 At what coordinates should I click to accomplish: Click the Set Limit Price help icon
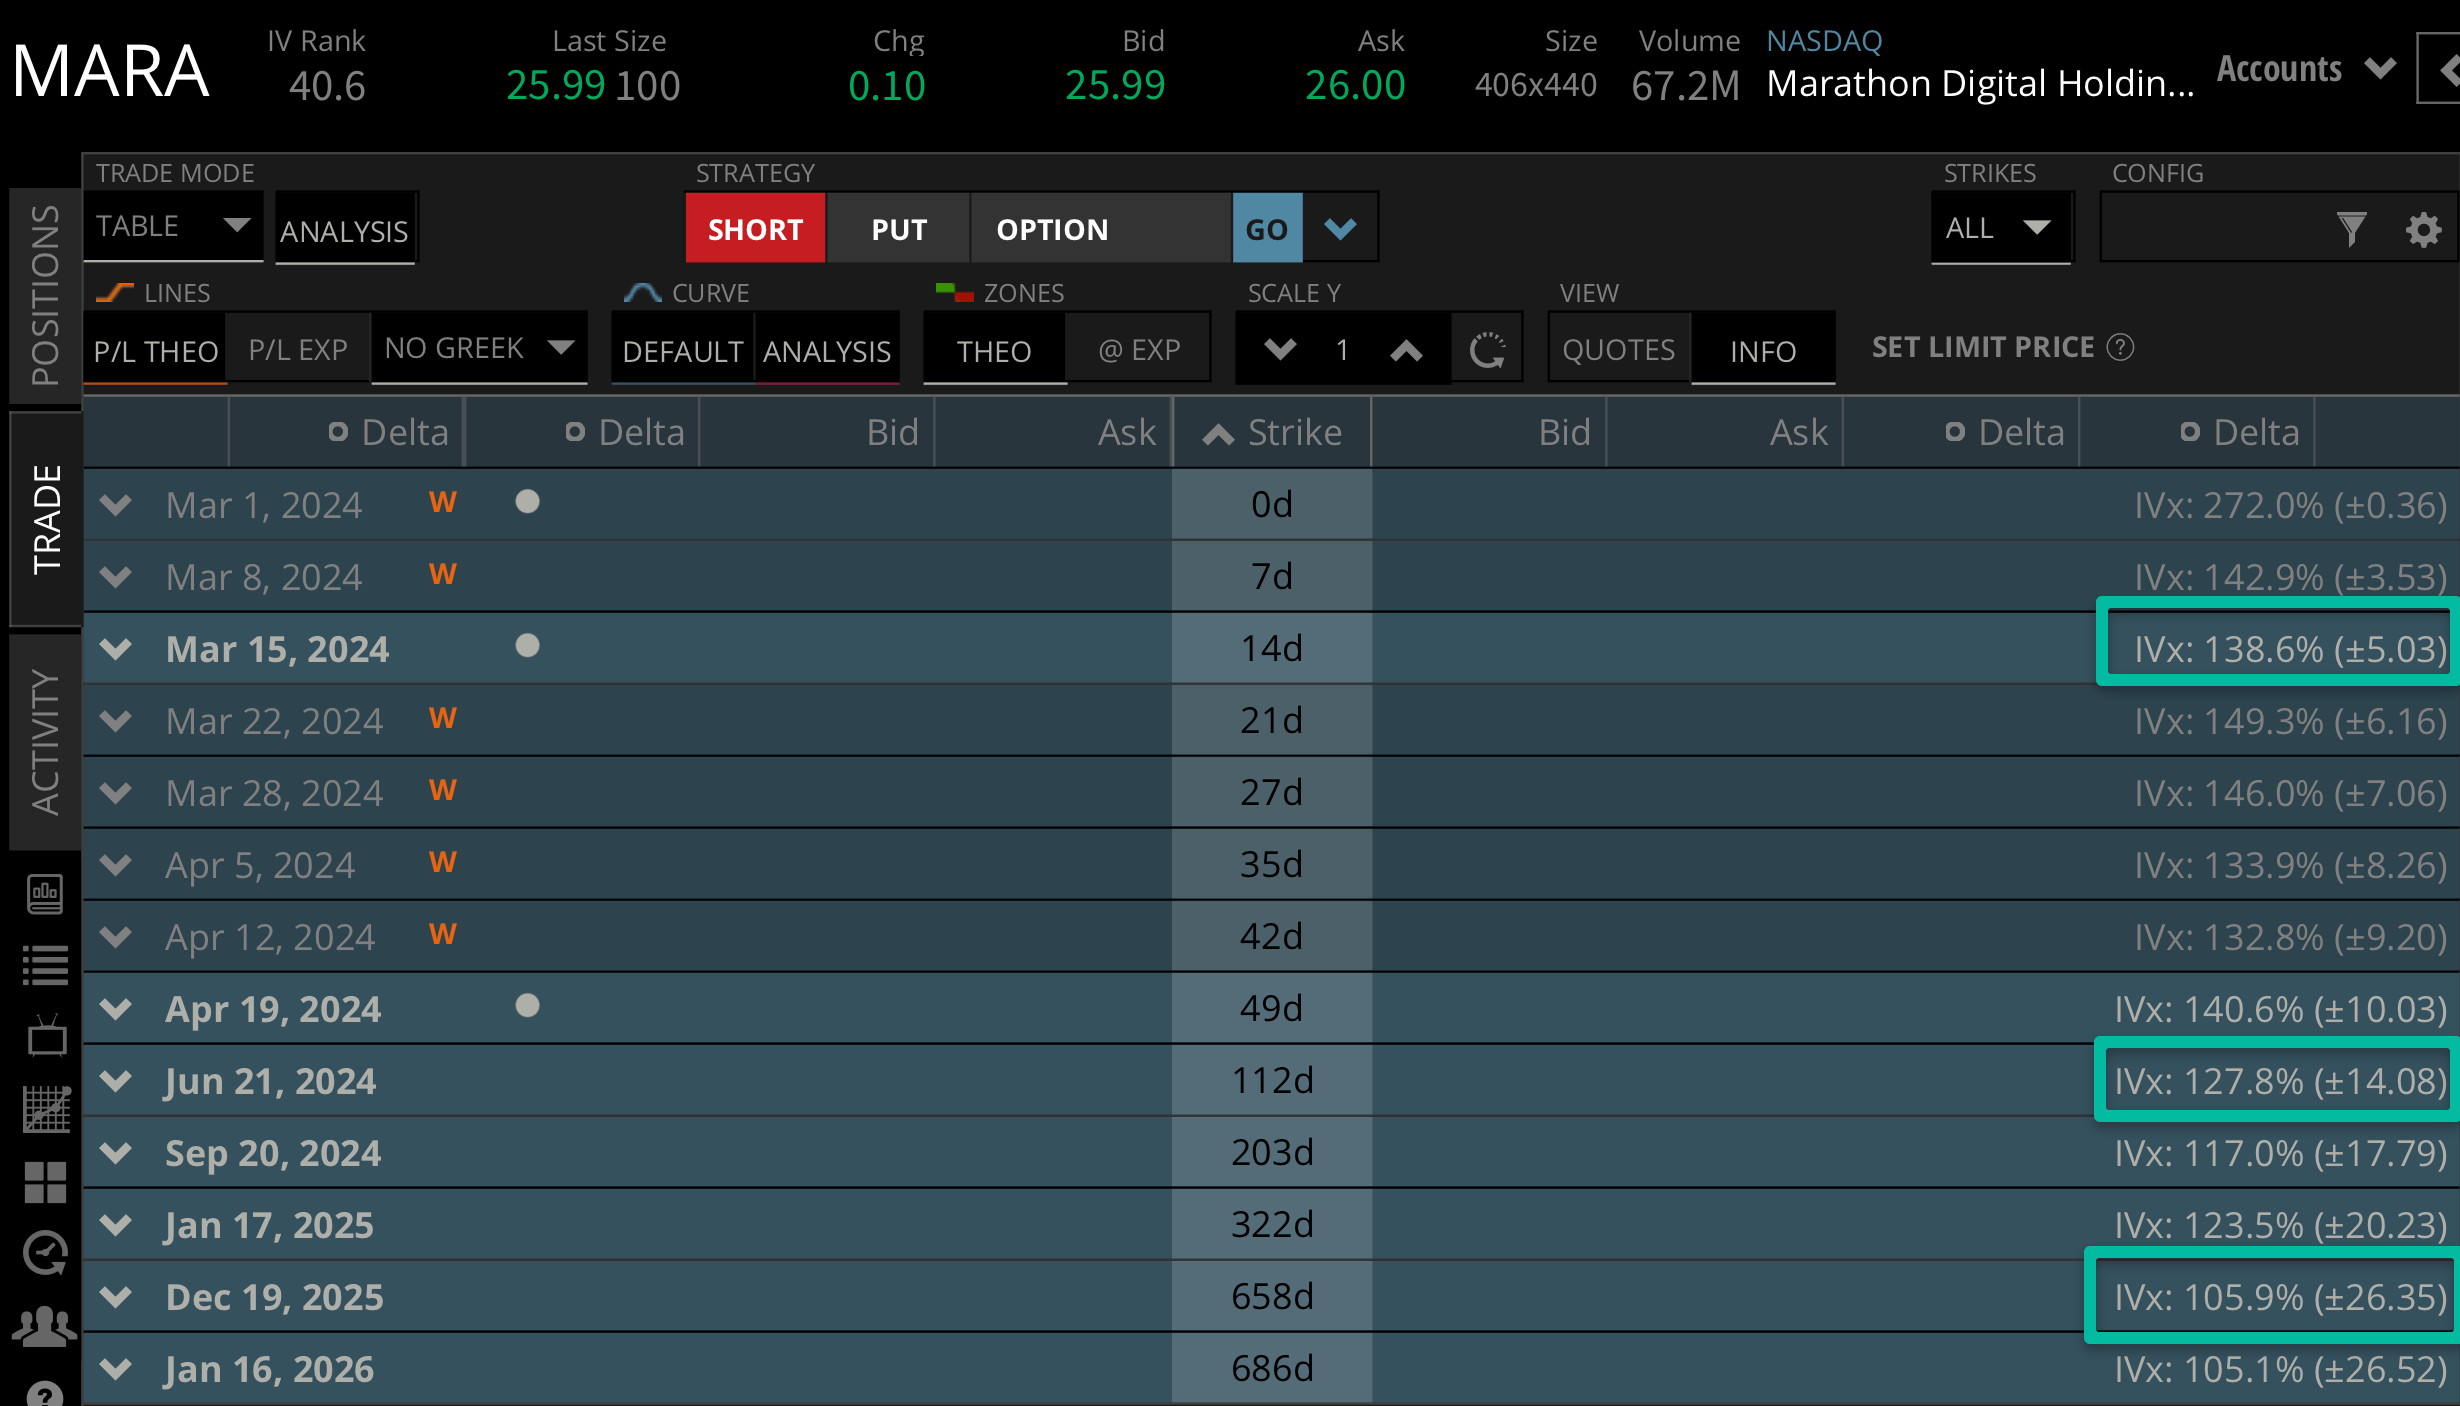pyautogui.click(x=2120, y=347)
